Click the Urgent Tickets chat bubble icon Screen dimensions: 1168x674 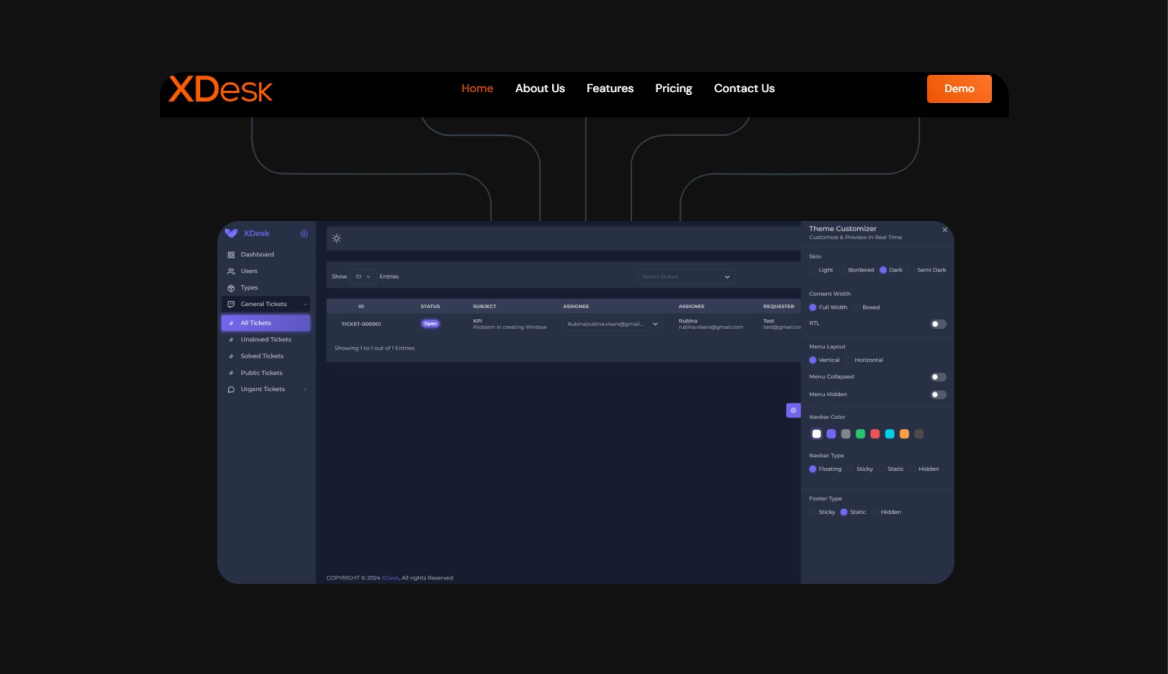[x=231, y=389]
